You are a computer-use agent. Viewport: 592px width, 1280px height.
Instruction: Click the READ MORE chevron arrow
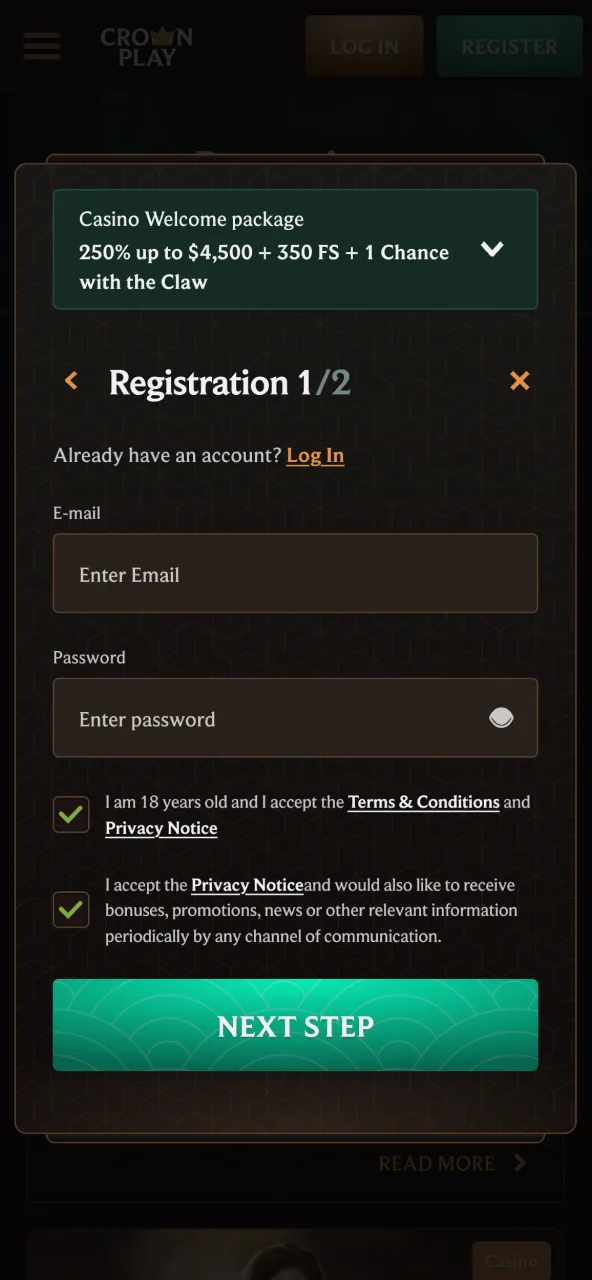coord(517,1163)
